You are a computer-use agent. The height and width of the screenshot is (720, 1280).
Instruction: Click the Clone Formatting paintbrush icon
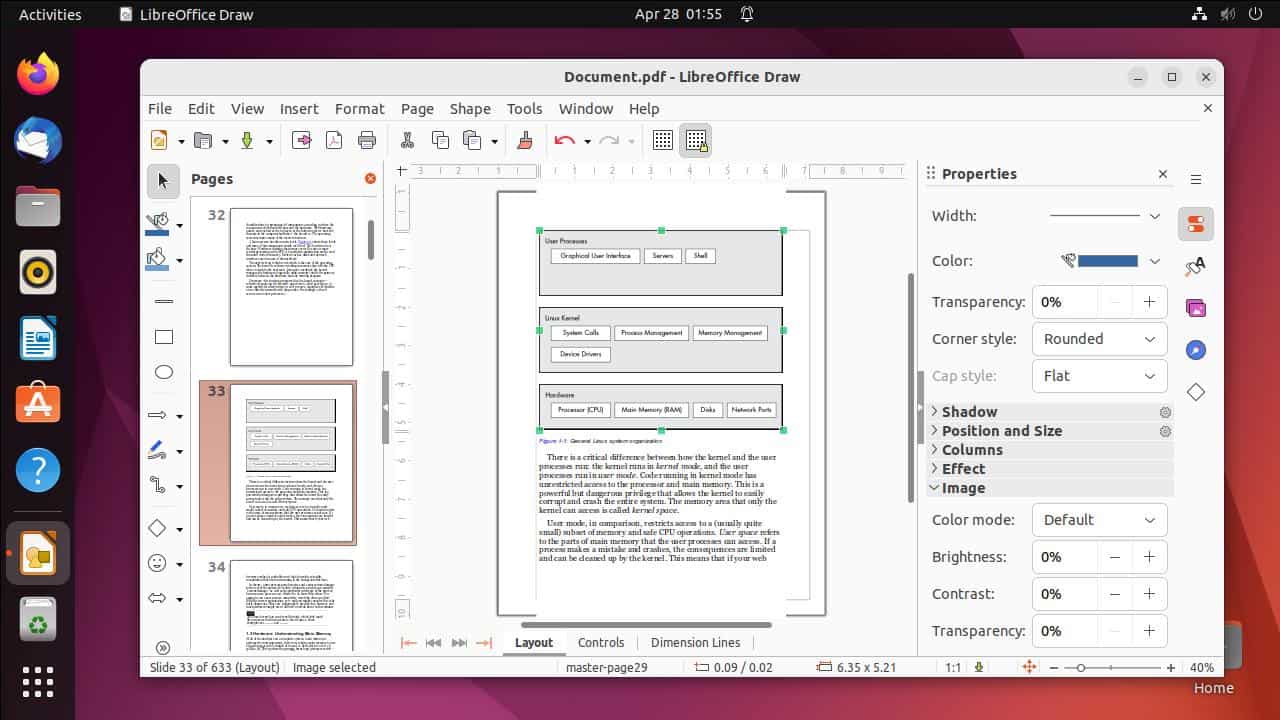click(x=524, y=140)
